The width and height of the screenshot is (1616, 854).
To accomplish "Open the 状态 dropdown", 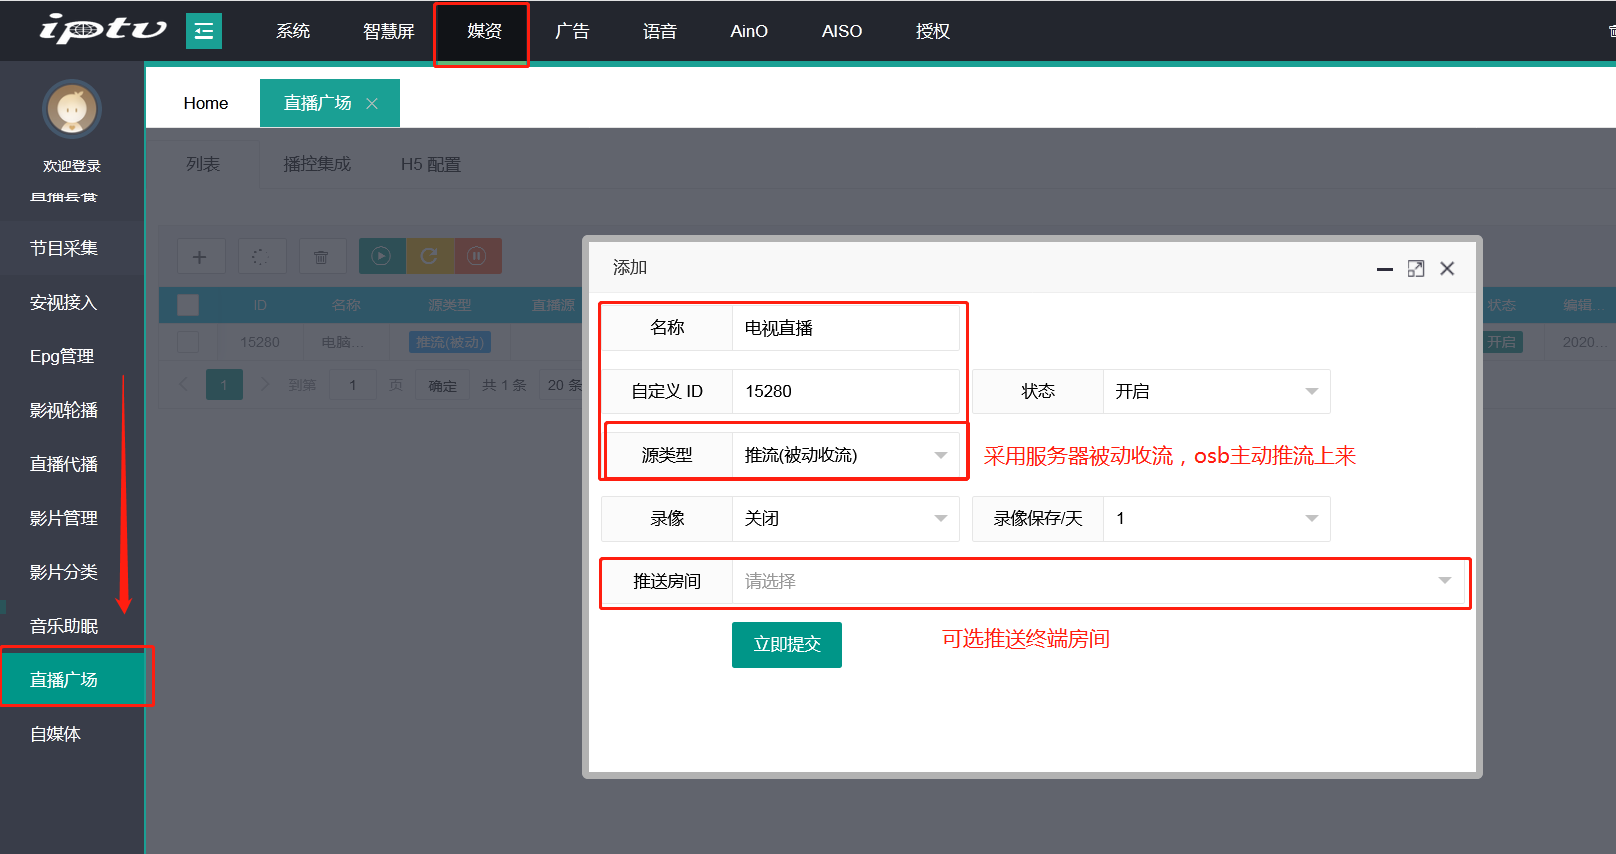I will click(x=1216, y=391).
